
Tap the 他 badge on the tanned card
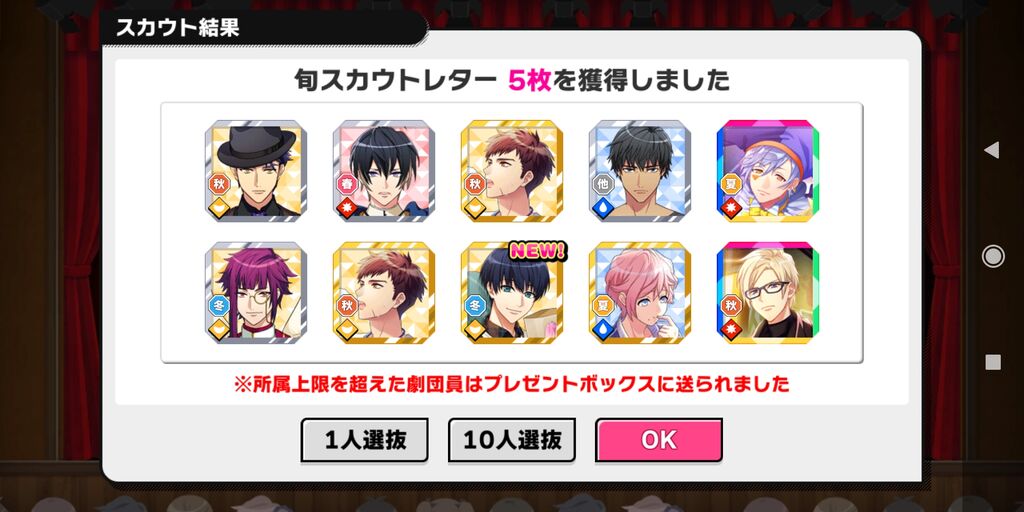[603, 184]
